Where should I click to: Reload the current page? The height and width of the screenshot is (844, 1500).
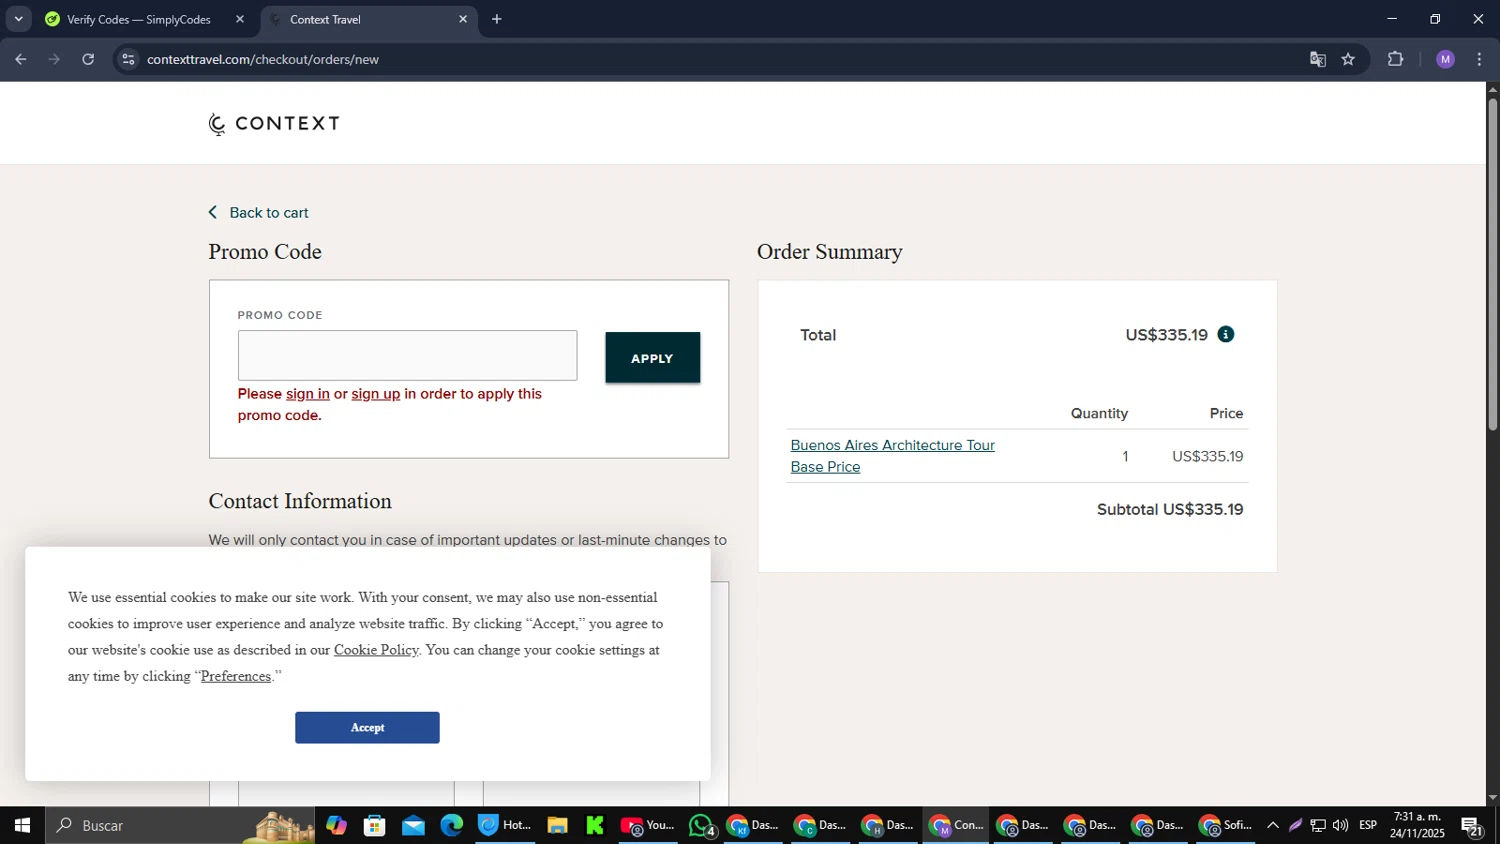coord(88,59)
